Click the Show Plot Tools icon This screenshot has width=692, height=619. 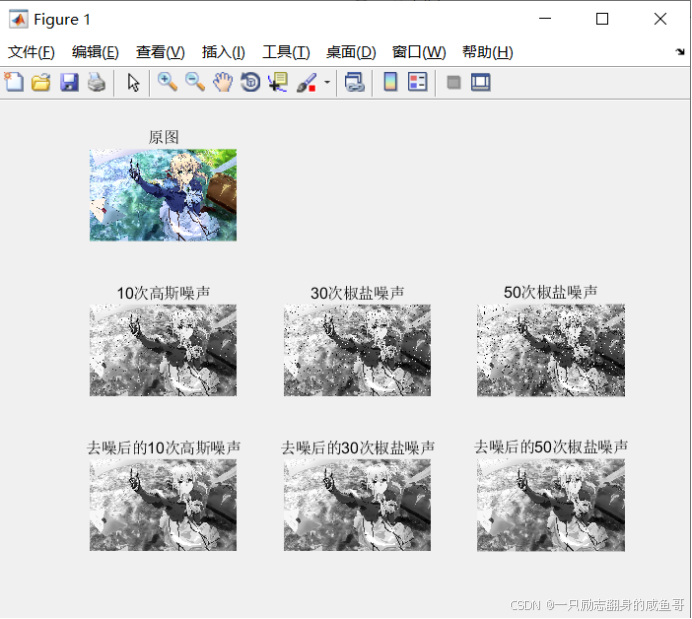(481, 83)
